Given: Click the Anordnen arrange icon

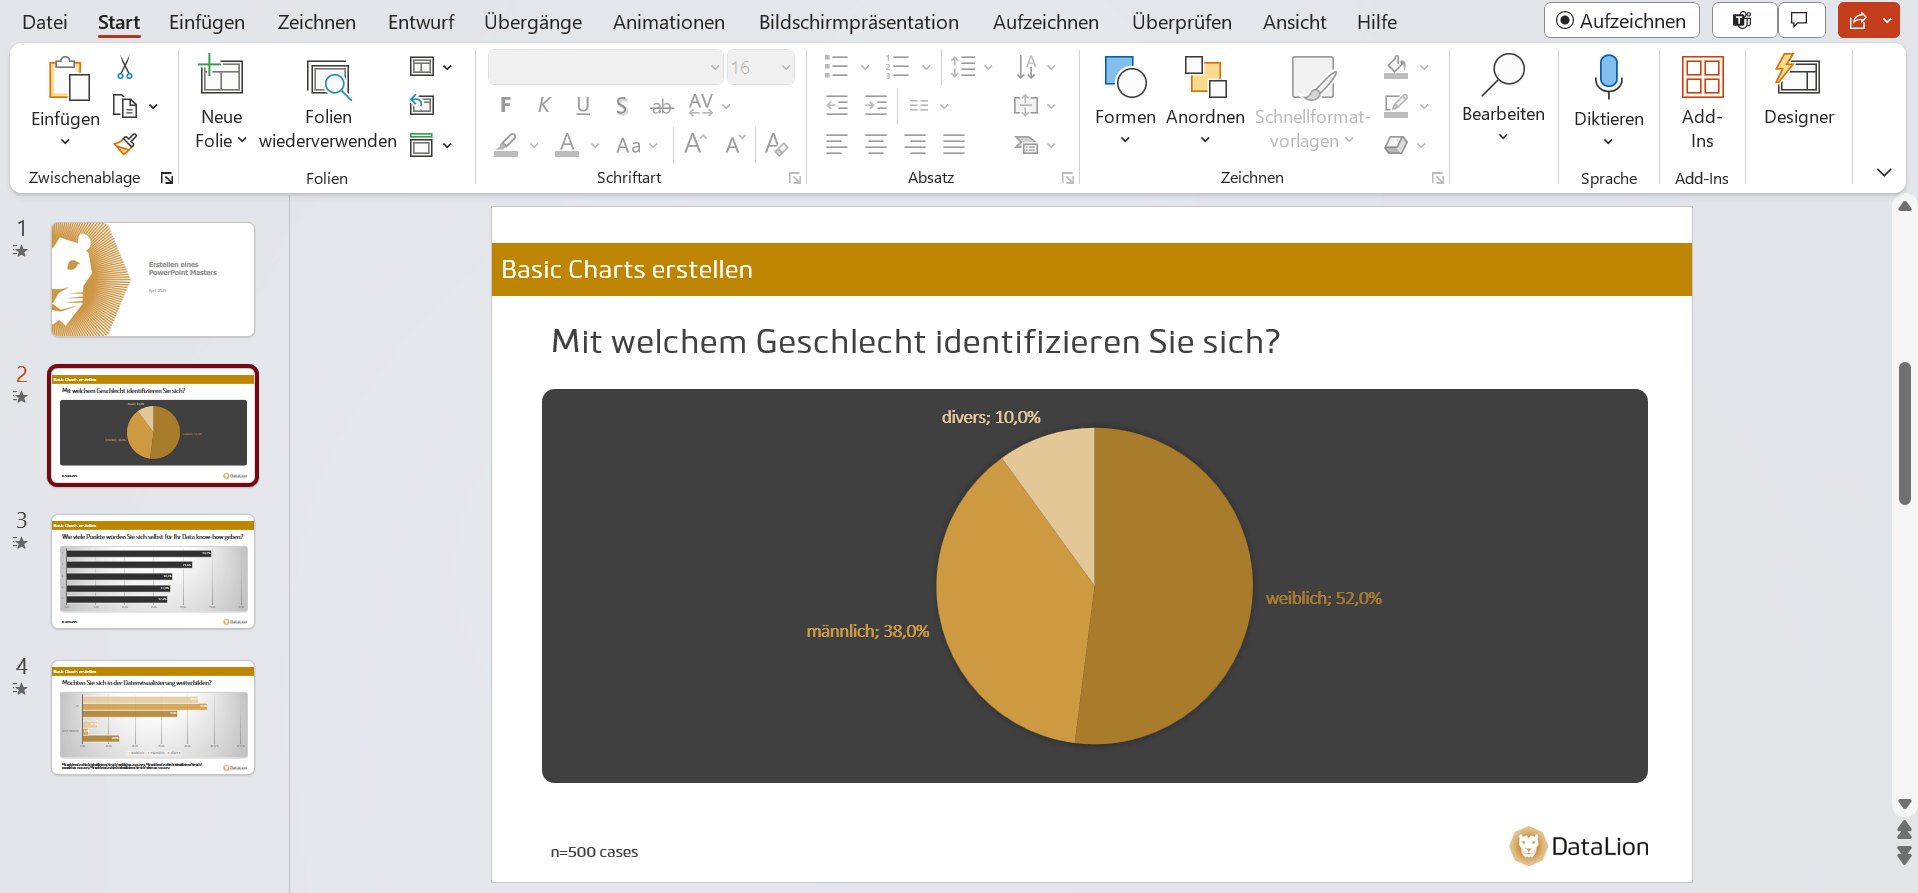Looking at the screenshot, I should tap(1205, 77).
